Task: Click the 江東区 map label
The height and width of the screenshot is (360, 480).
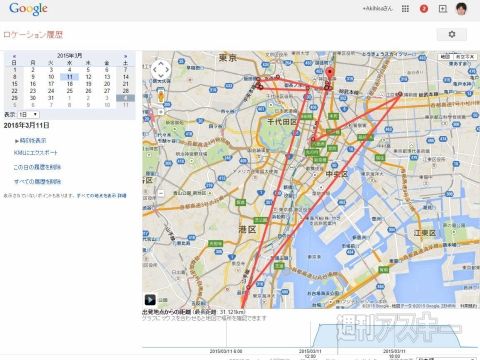Action: 425,233
